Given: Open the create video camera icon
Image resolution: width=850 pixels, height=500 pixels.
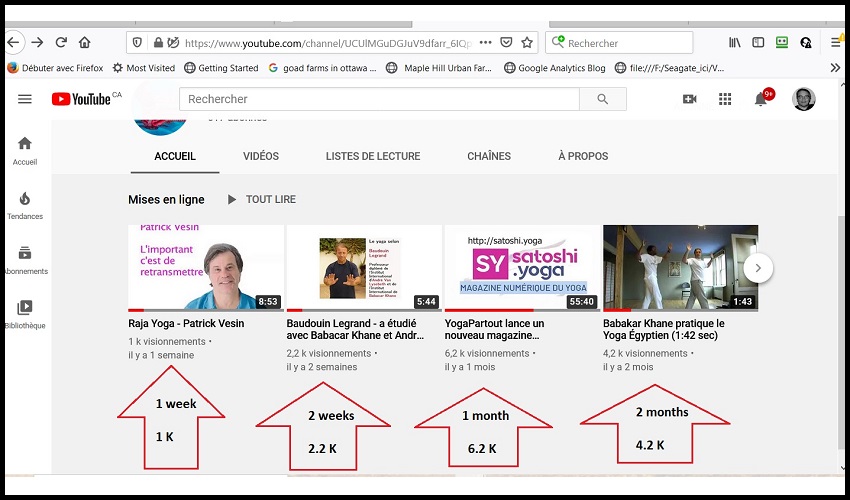Looking at the screenshot, I should tap(689, 99).
